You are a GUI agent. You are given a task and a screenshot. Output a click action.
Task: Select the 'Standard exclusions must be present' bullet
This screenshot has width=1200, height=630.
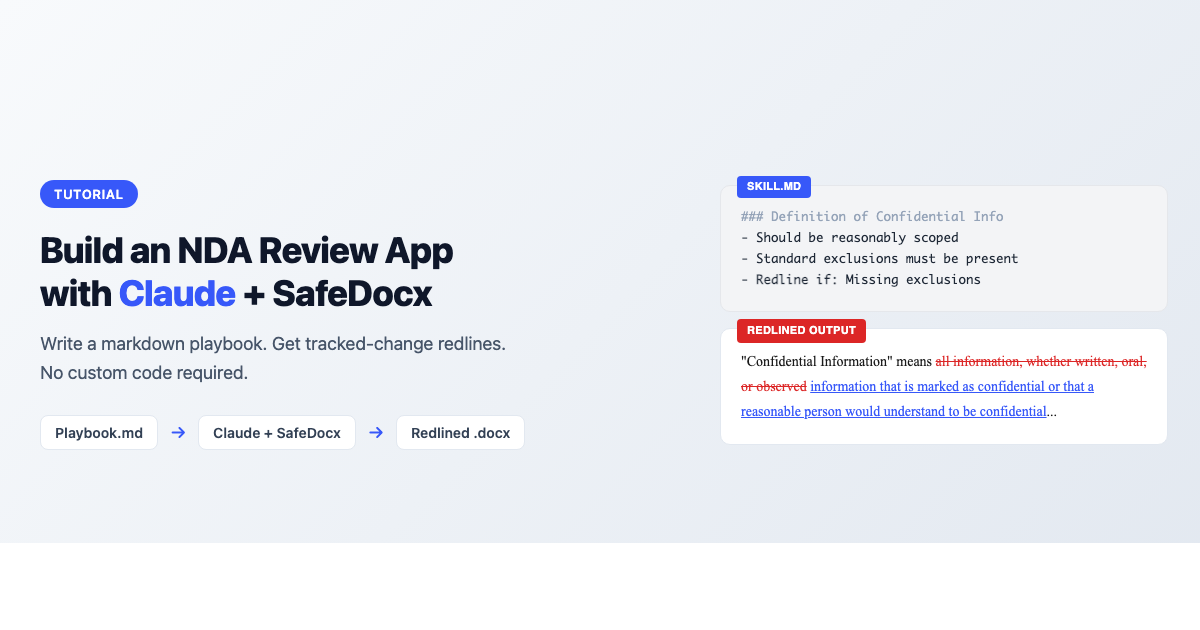coord(878,258)
